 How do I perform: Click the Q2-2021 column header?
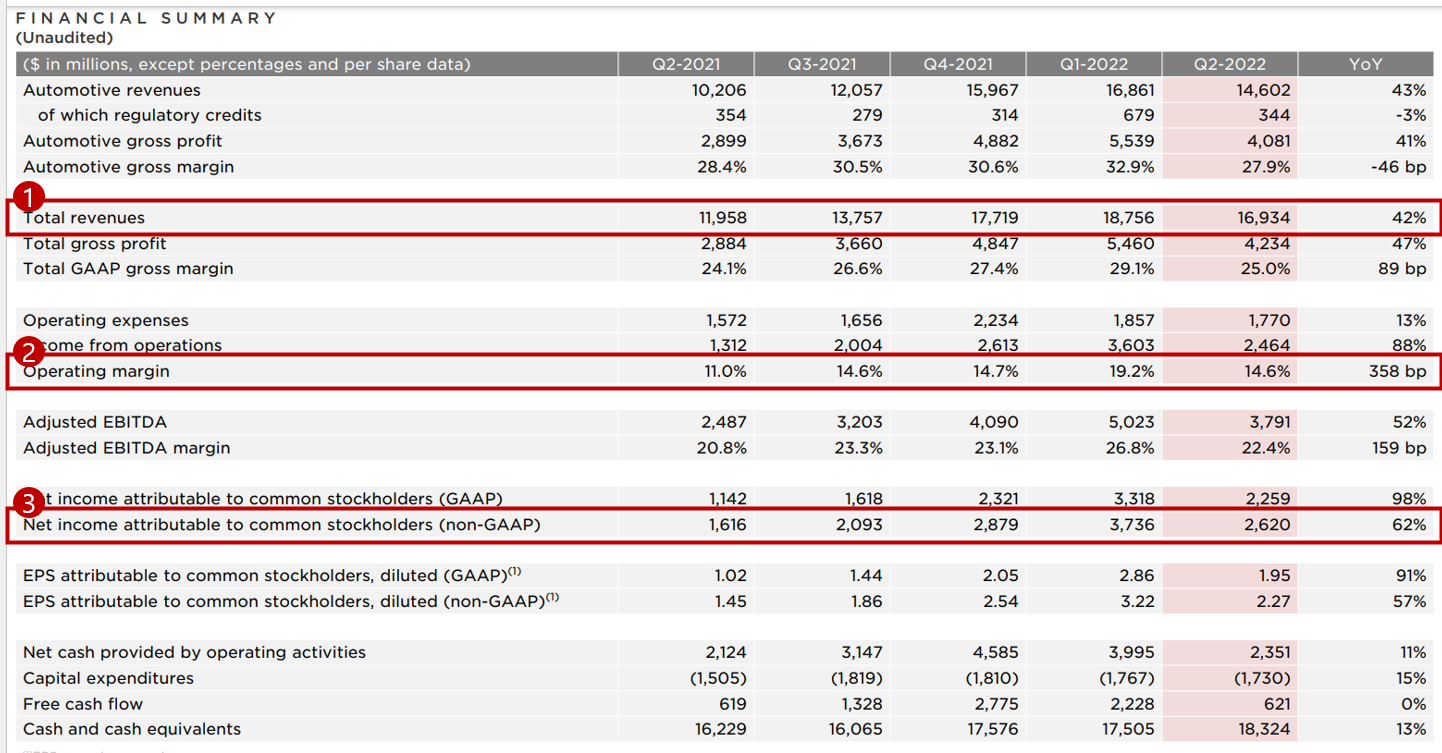click(685, 64)
